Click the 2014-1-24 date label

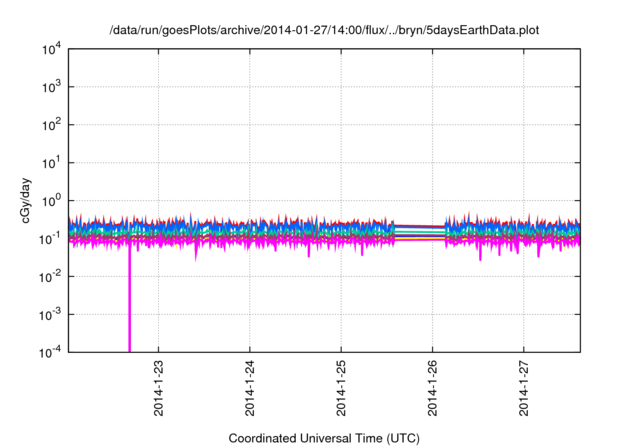[x=250, y=388]
